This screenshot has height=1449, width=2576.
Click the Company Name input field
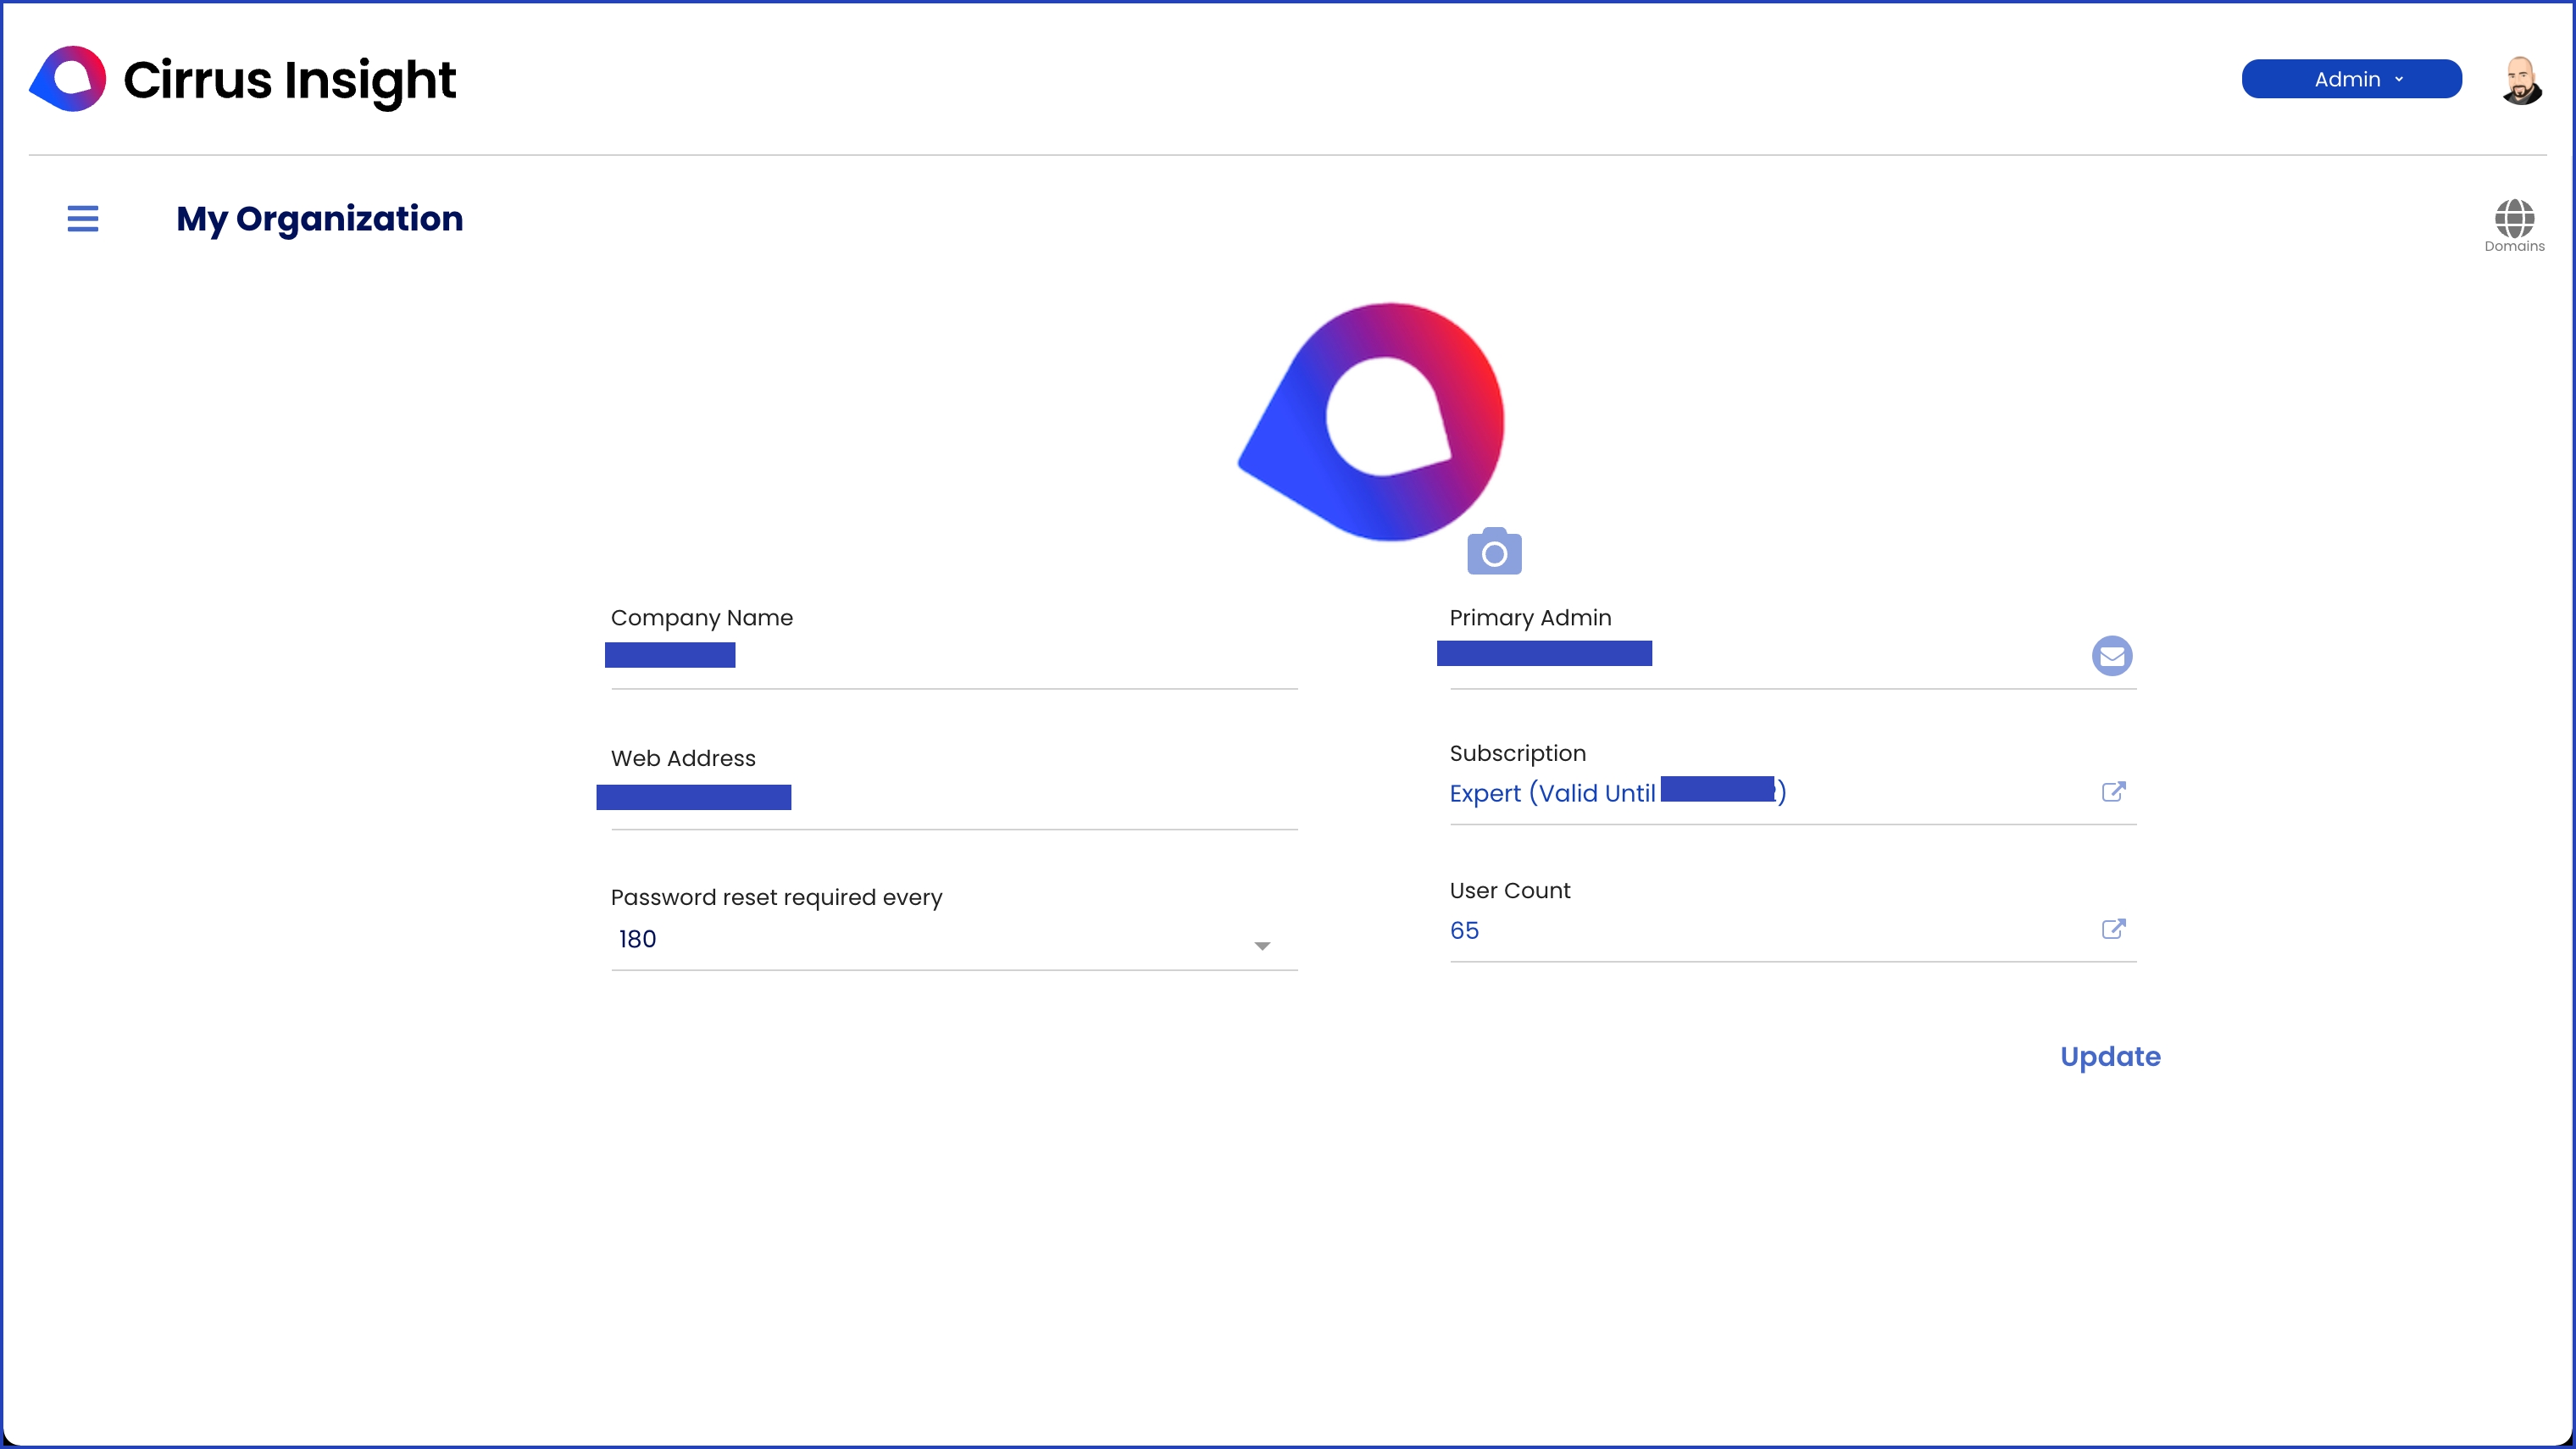pyautogui.click(x=954, y=659)
